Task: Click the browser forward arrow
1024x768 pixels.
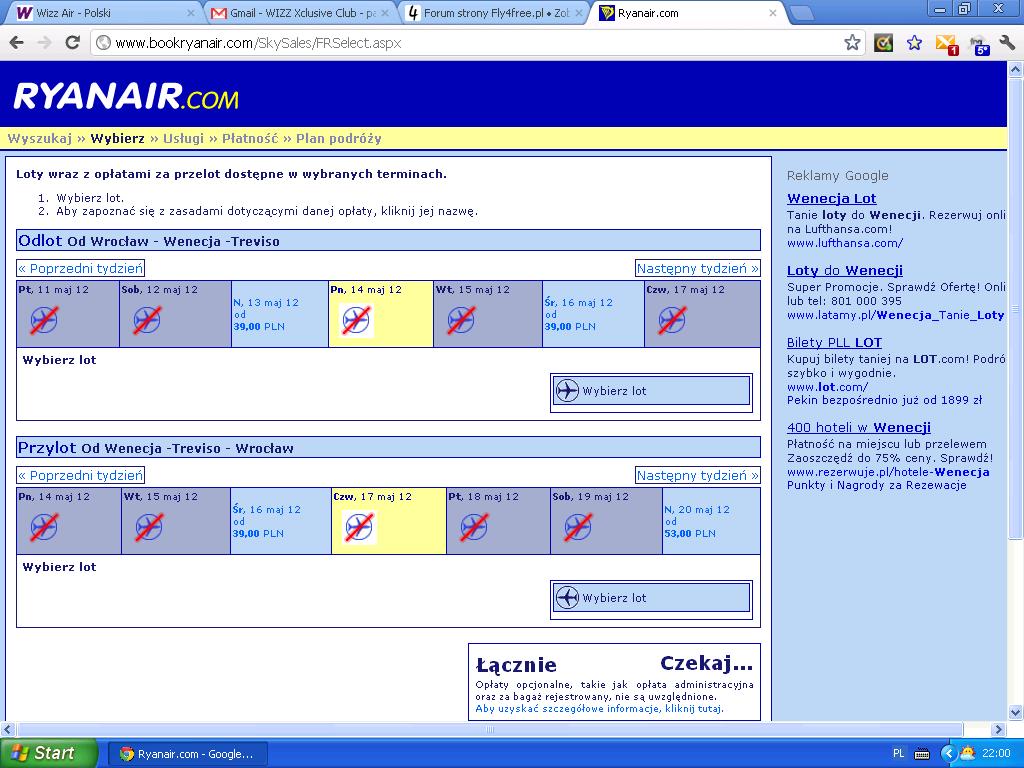Action: [44, 43]
